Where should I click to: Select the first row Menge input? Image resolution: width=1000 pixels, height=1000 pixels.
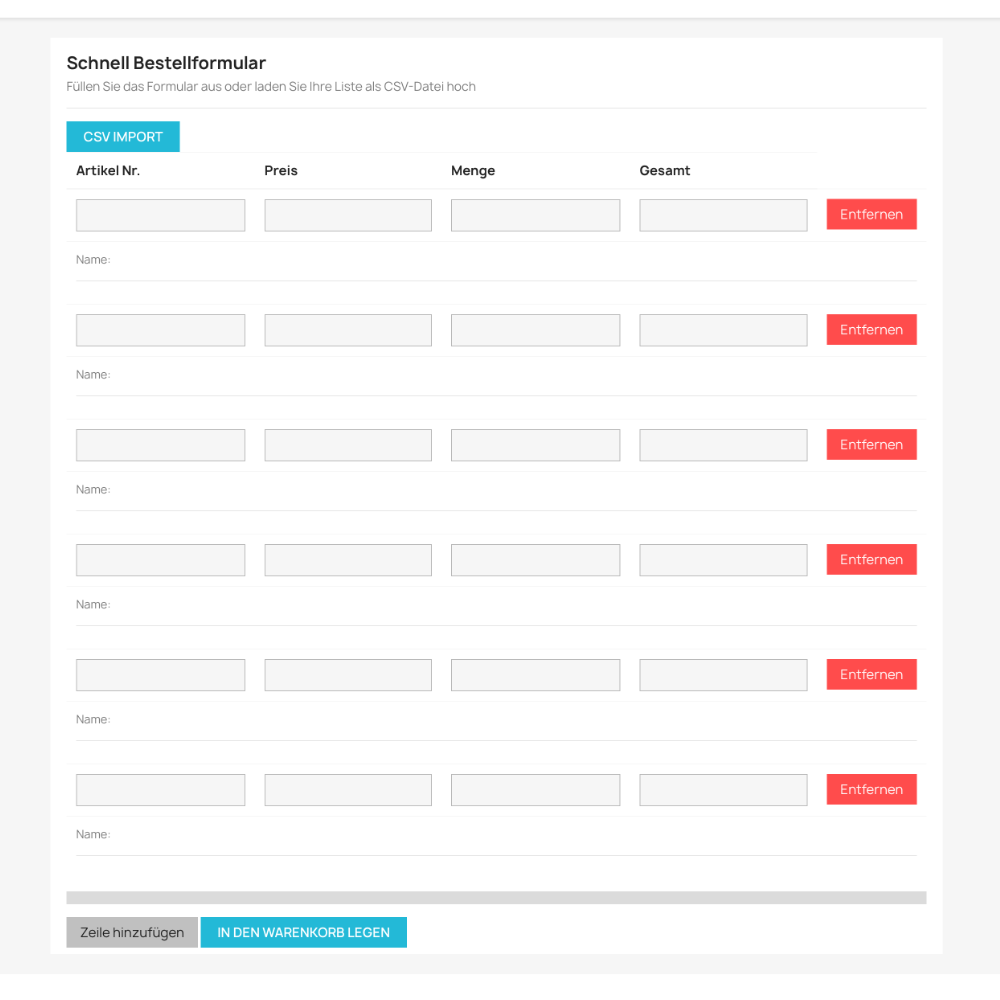pyautogui.click(x=535, y=215)
